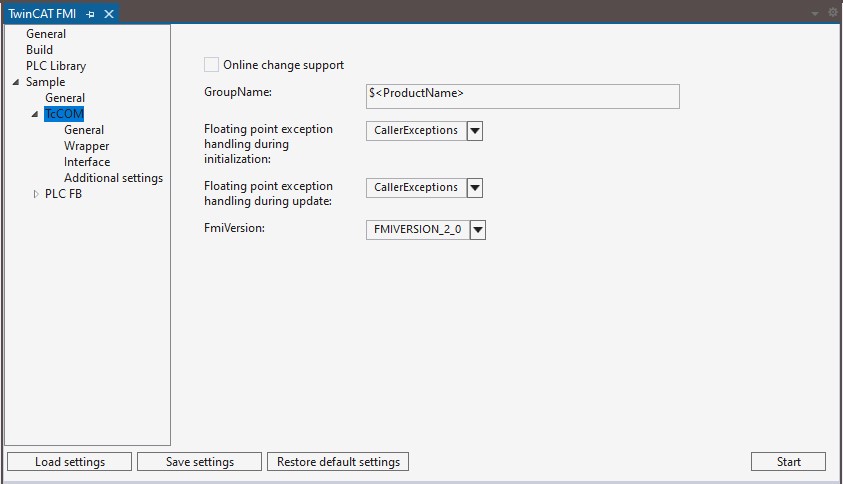Screen dimensions: 843x484
Task: Select the Interface tree item
Action: pos(87,162)
